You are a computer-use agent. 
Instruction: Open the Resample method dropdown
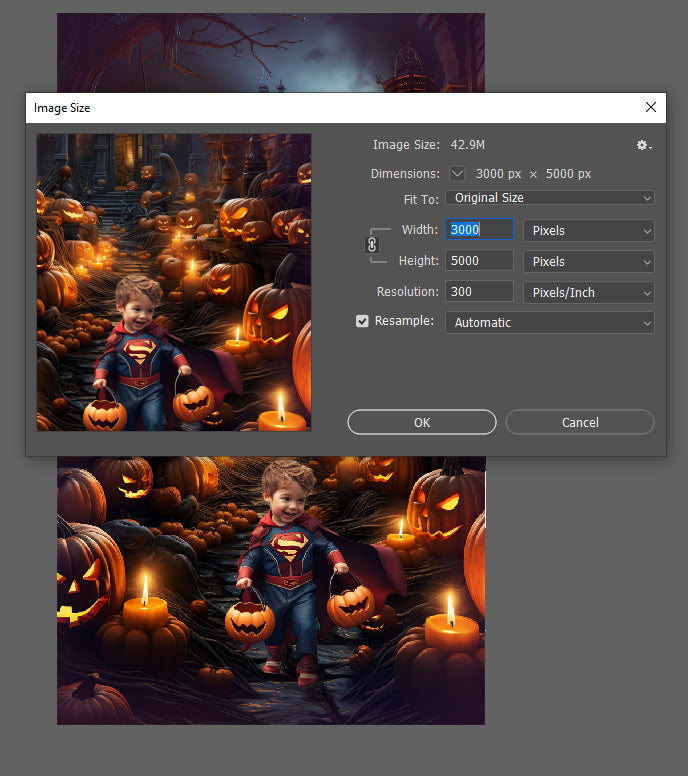pyautogui.click(x=550, y=323)
